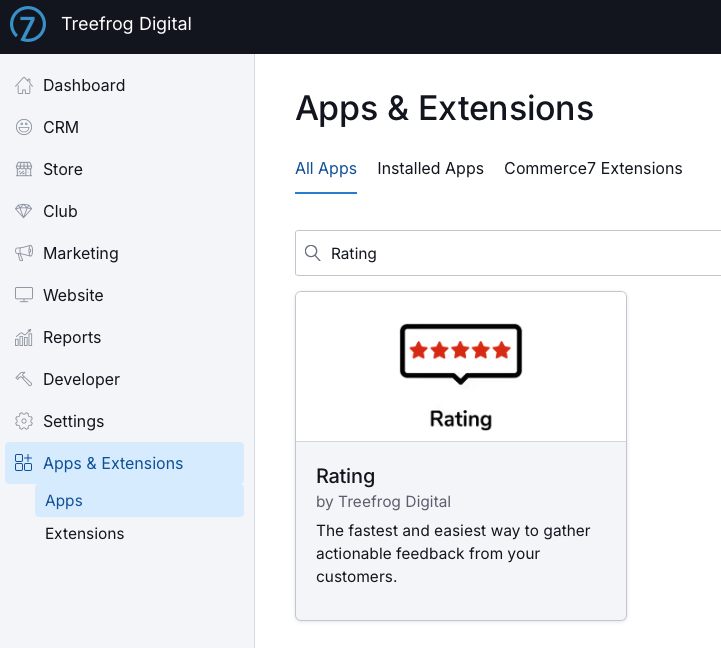The width and height of the screenshot is (721, 648).
Task: Select the Apps submenu item
Action: click(139, 500)
